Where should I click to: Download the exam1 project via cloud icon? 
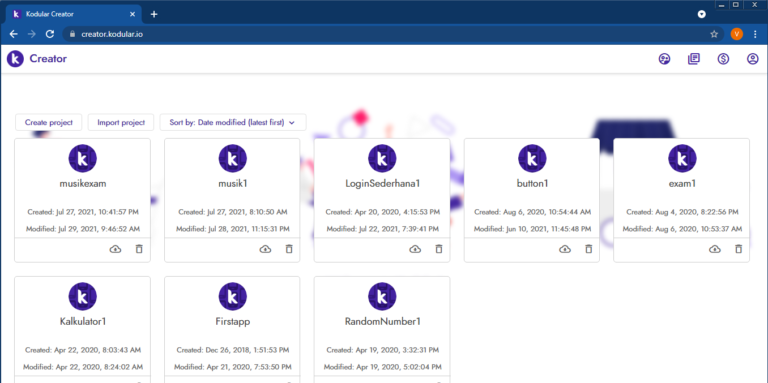pos(715,249)
